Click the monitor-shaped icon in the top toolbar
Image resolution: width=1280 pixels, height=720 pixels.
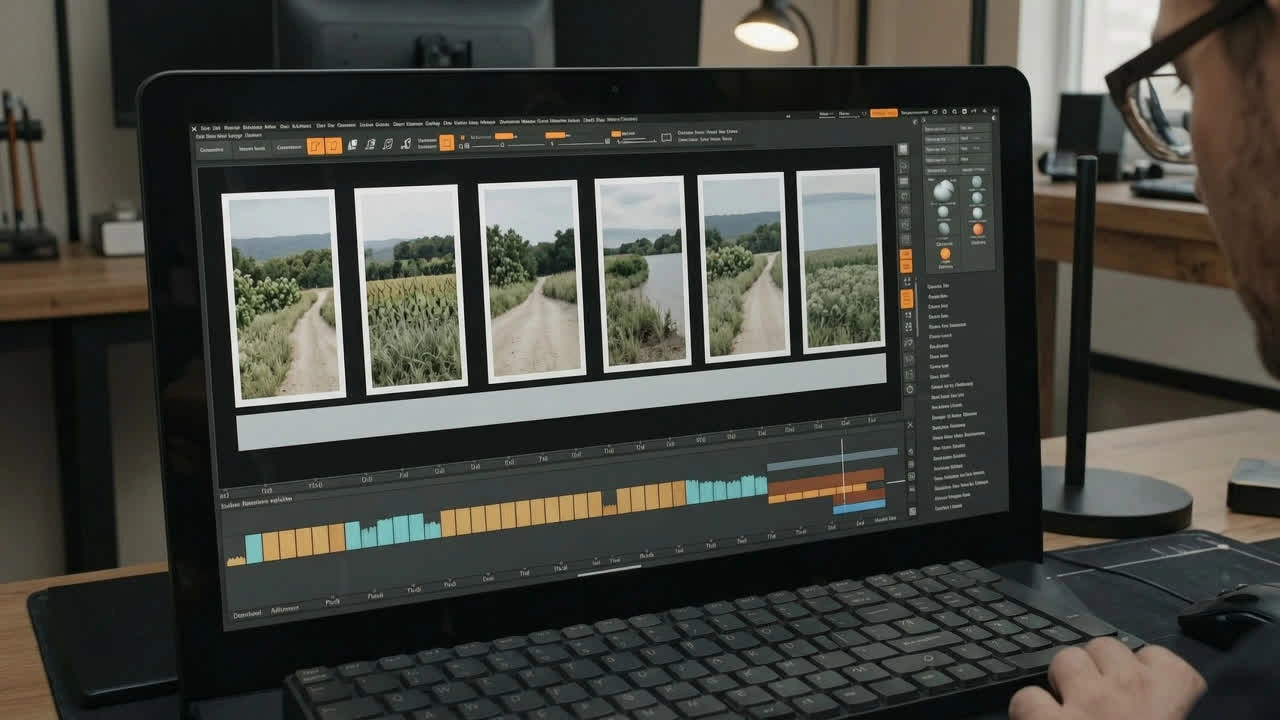point(667,138)
